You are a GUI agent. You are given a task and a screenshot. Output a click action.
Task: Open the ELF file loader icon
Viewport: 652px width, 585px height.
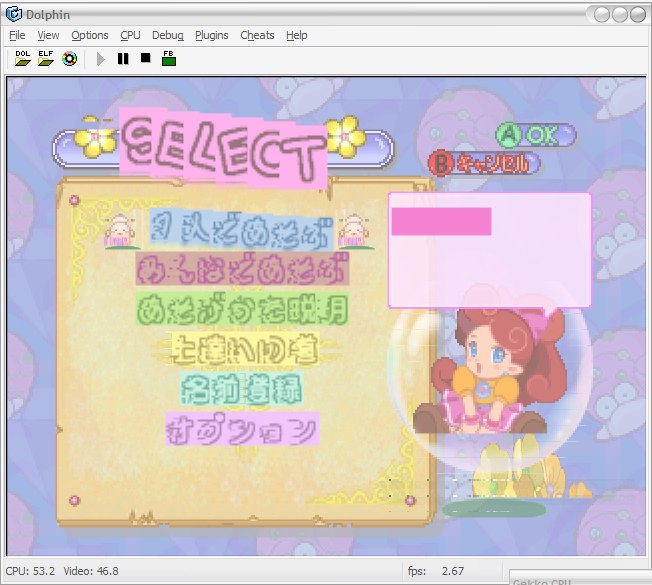(x=46, y=59)
